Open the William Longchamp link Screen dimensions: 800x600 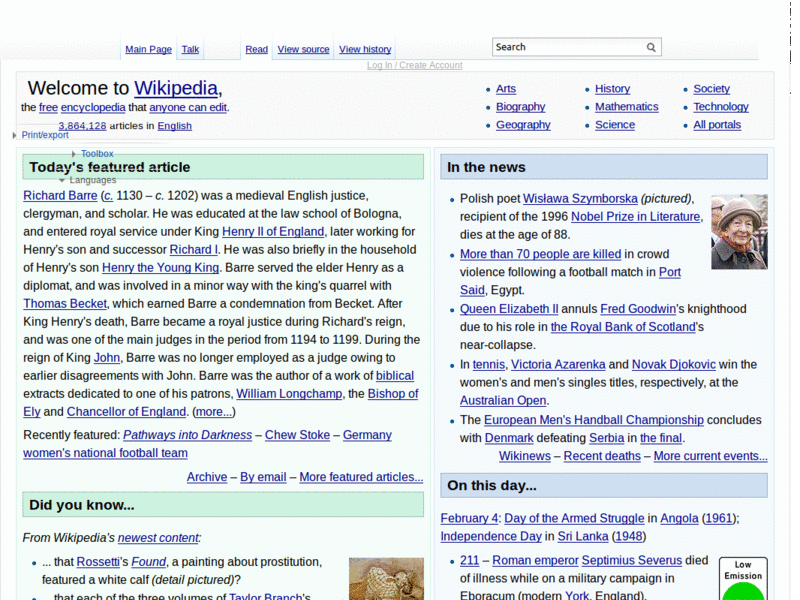(289, 394)
